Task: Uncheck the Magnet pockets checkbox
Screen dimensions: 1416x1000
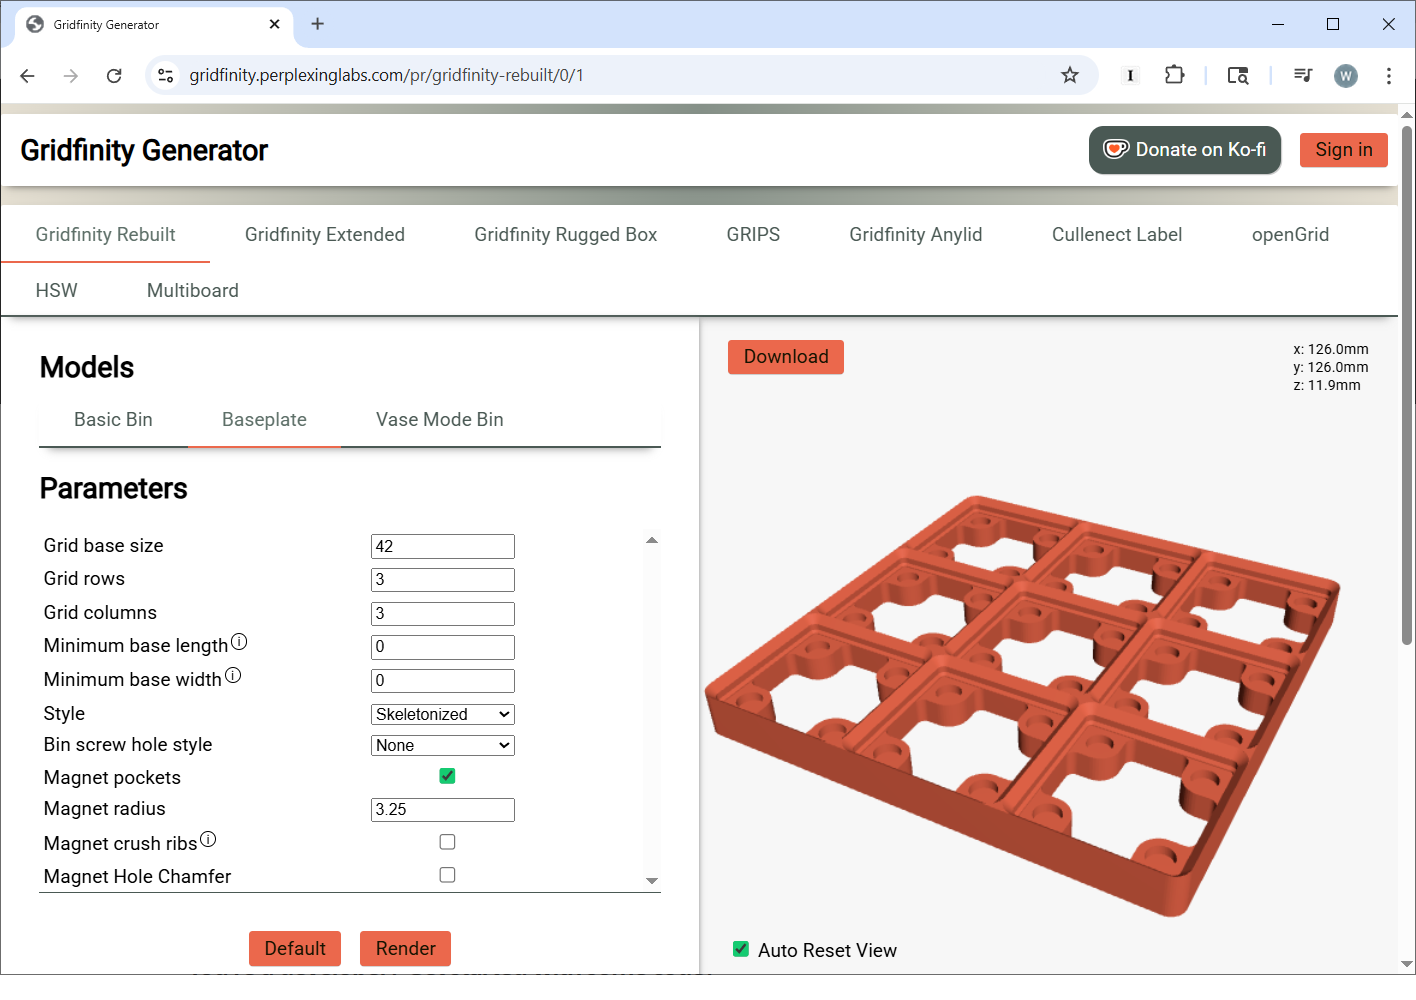Action: click(447, 776)
